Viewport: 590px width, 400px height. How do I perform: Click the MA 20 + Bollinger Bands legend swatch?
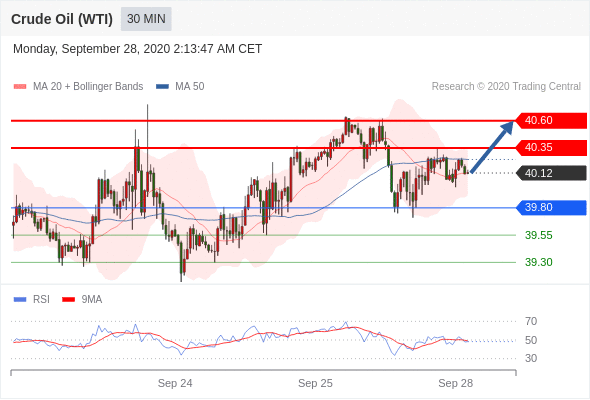[x=20, y=87]
